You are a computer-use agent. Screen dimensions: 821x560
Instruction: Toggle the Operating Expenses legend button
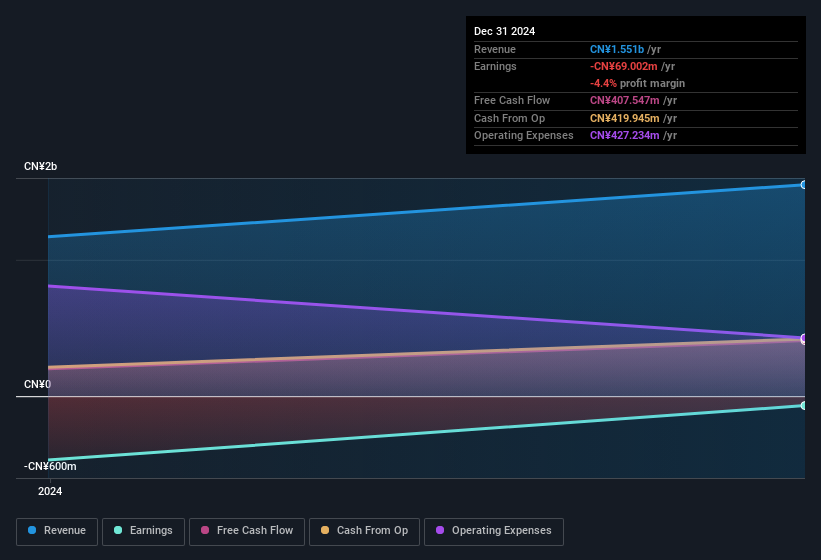494,531
